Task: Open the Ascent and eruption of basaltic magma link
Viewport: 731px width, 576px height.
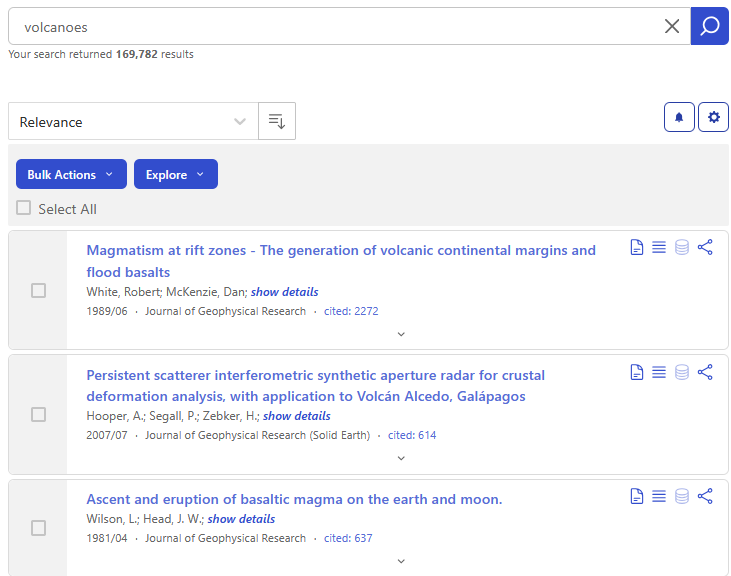Action: [294, 499]
